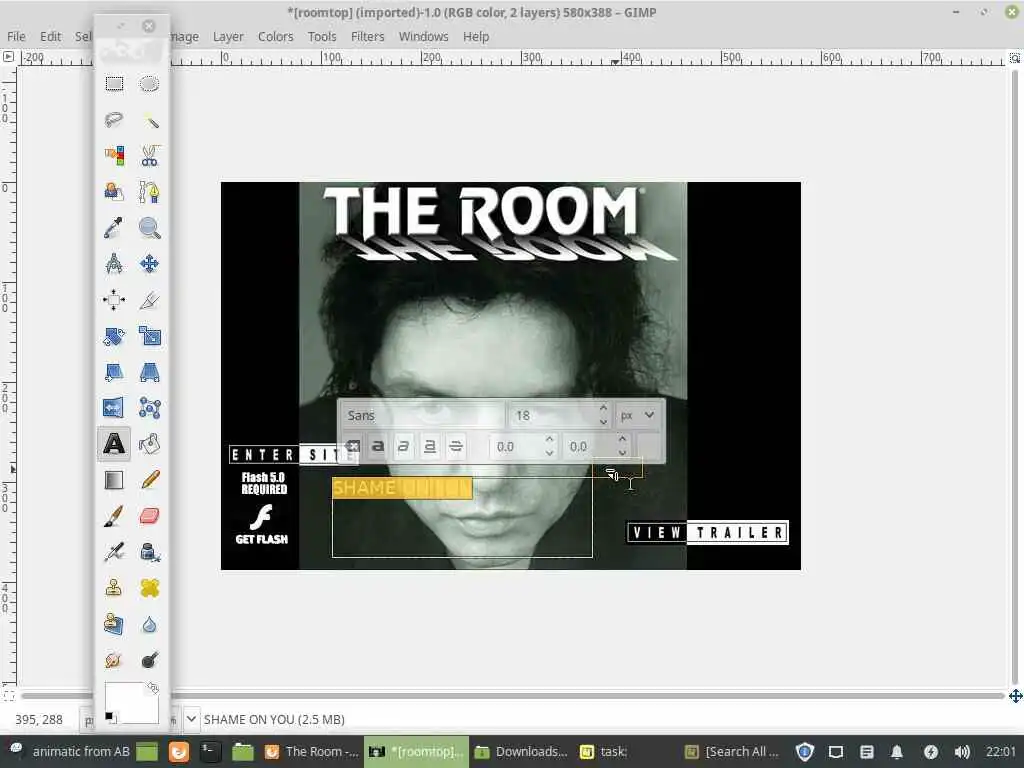Viewport: 1024px width, 768px height.
Task: Select the Scissors Select tool
Action: 150,156
